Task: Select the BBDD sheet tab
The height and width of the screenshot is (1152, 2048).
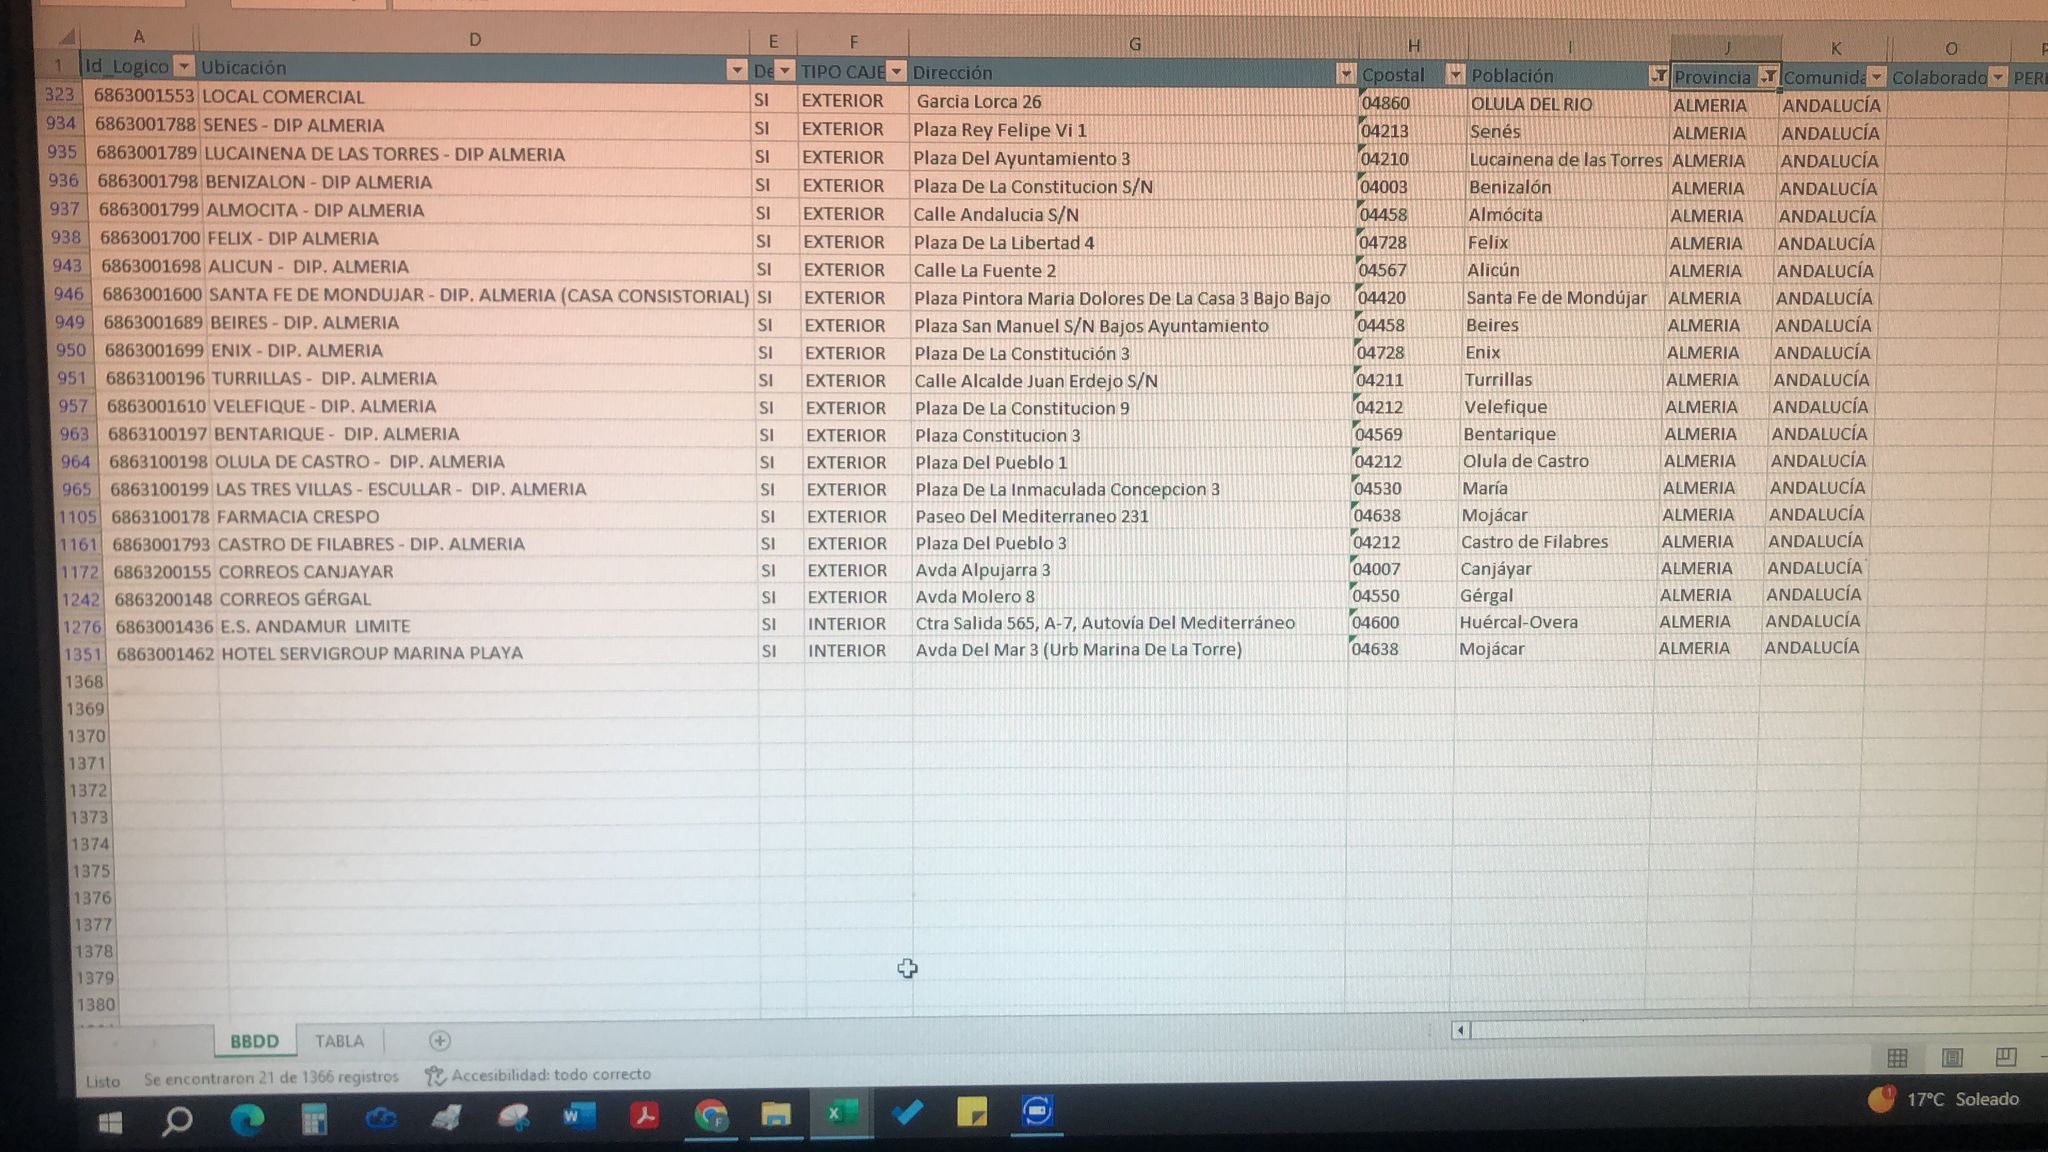Action: (254, 1041)
